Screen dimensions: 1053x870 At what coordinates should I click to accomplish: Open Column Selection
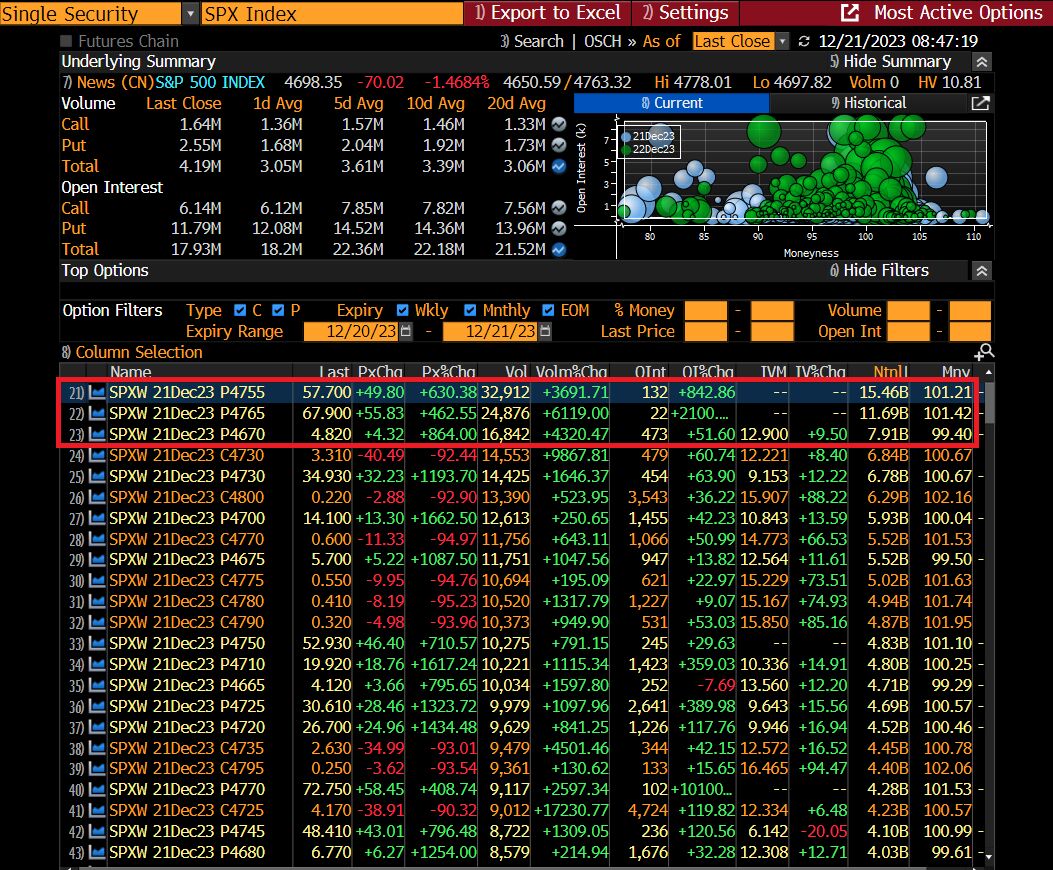pyautogui.click(x=132, y=351)
